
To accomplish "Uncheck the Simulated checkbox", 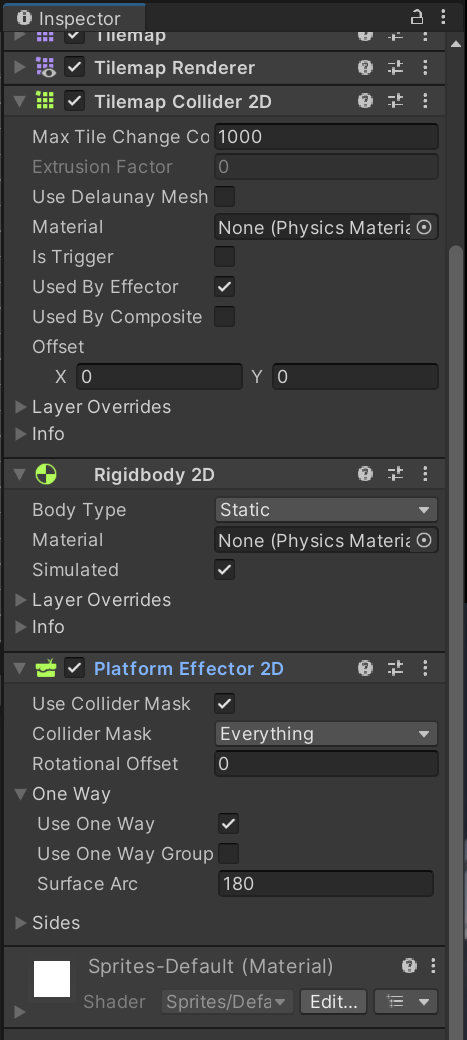I will pos(224,570).
